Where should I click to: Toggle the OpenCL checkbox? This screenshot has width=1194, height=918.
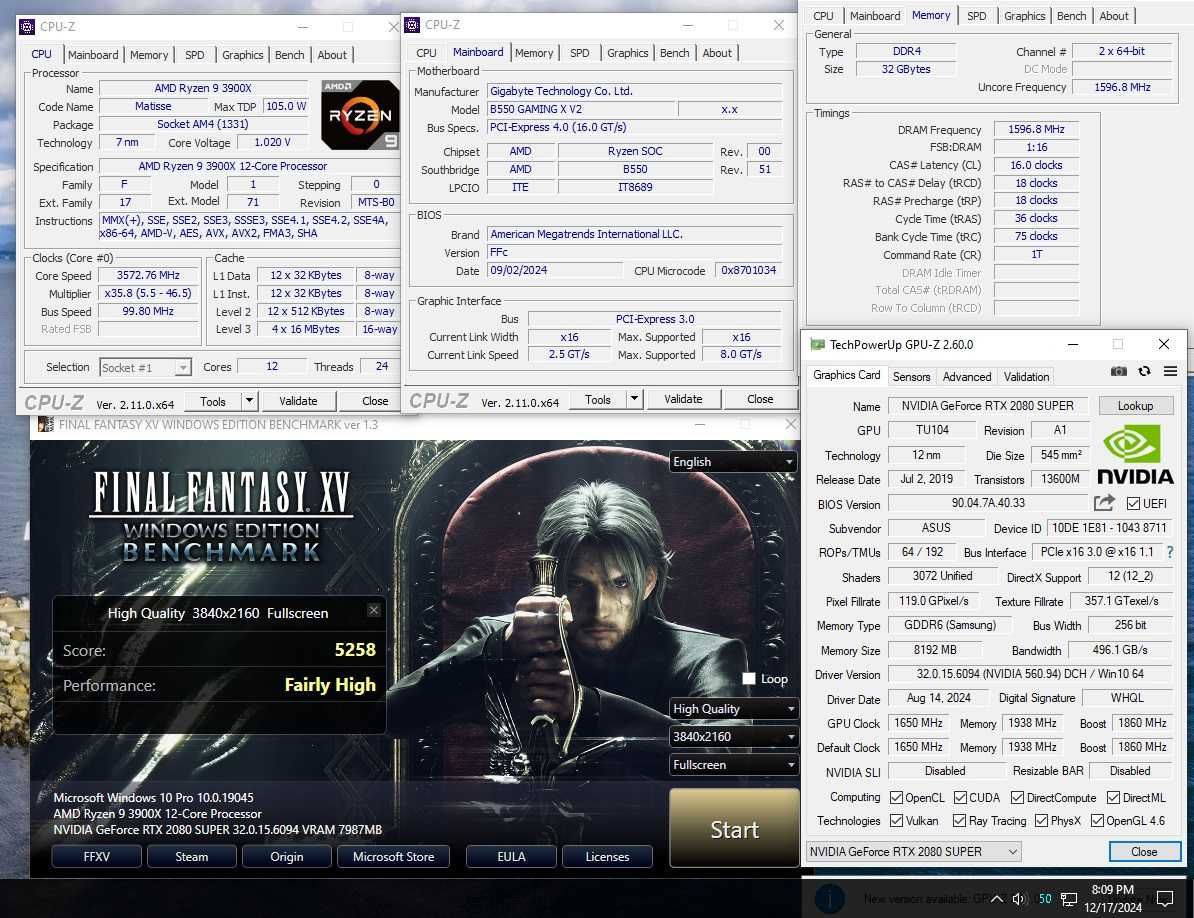[896, 797]
